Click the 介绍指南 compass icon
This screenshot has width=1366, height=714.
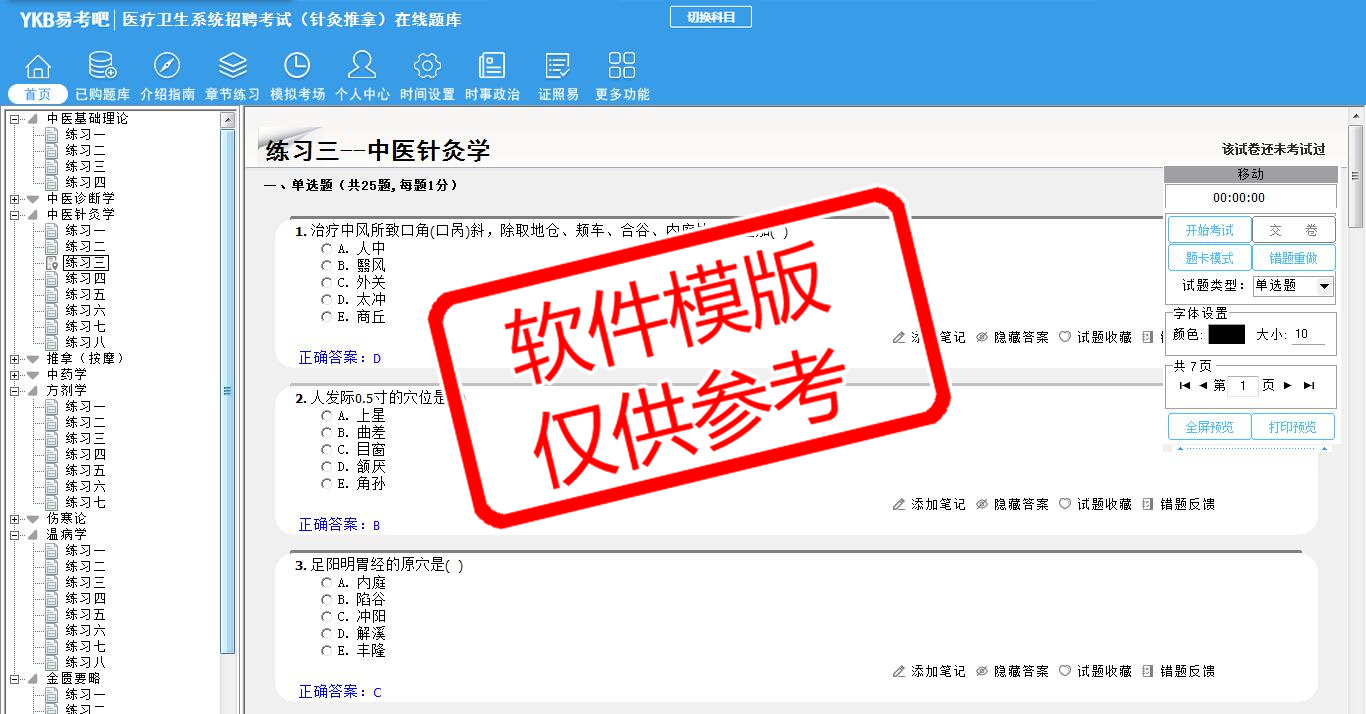click(167, 66)
